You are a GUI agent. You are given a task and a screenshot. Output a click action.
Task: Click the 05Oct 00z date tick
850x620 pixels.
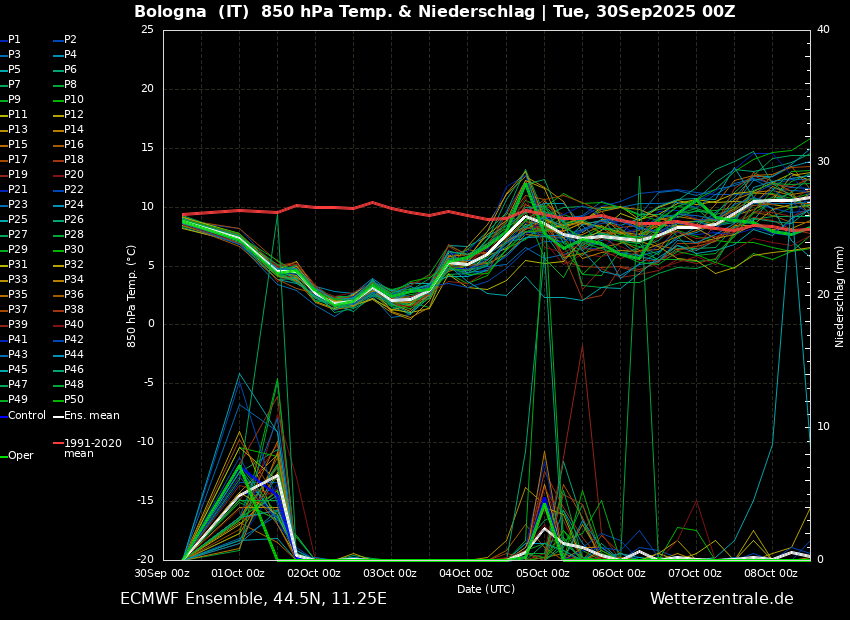pyautogui.click(x=542, y=573)
